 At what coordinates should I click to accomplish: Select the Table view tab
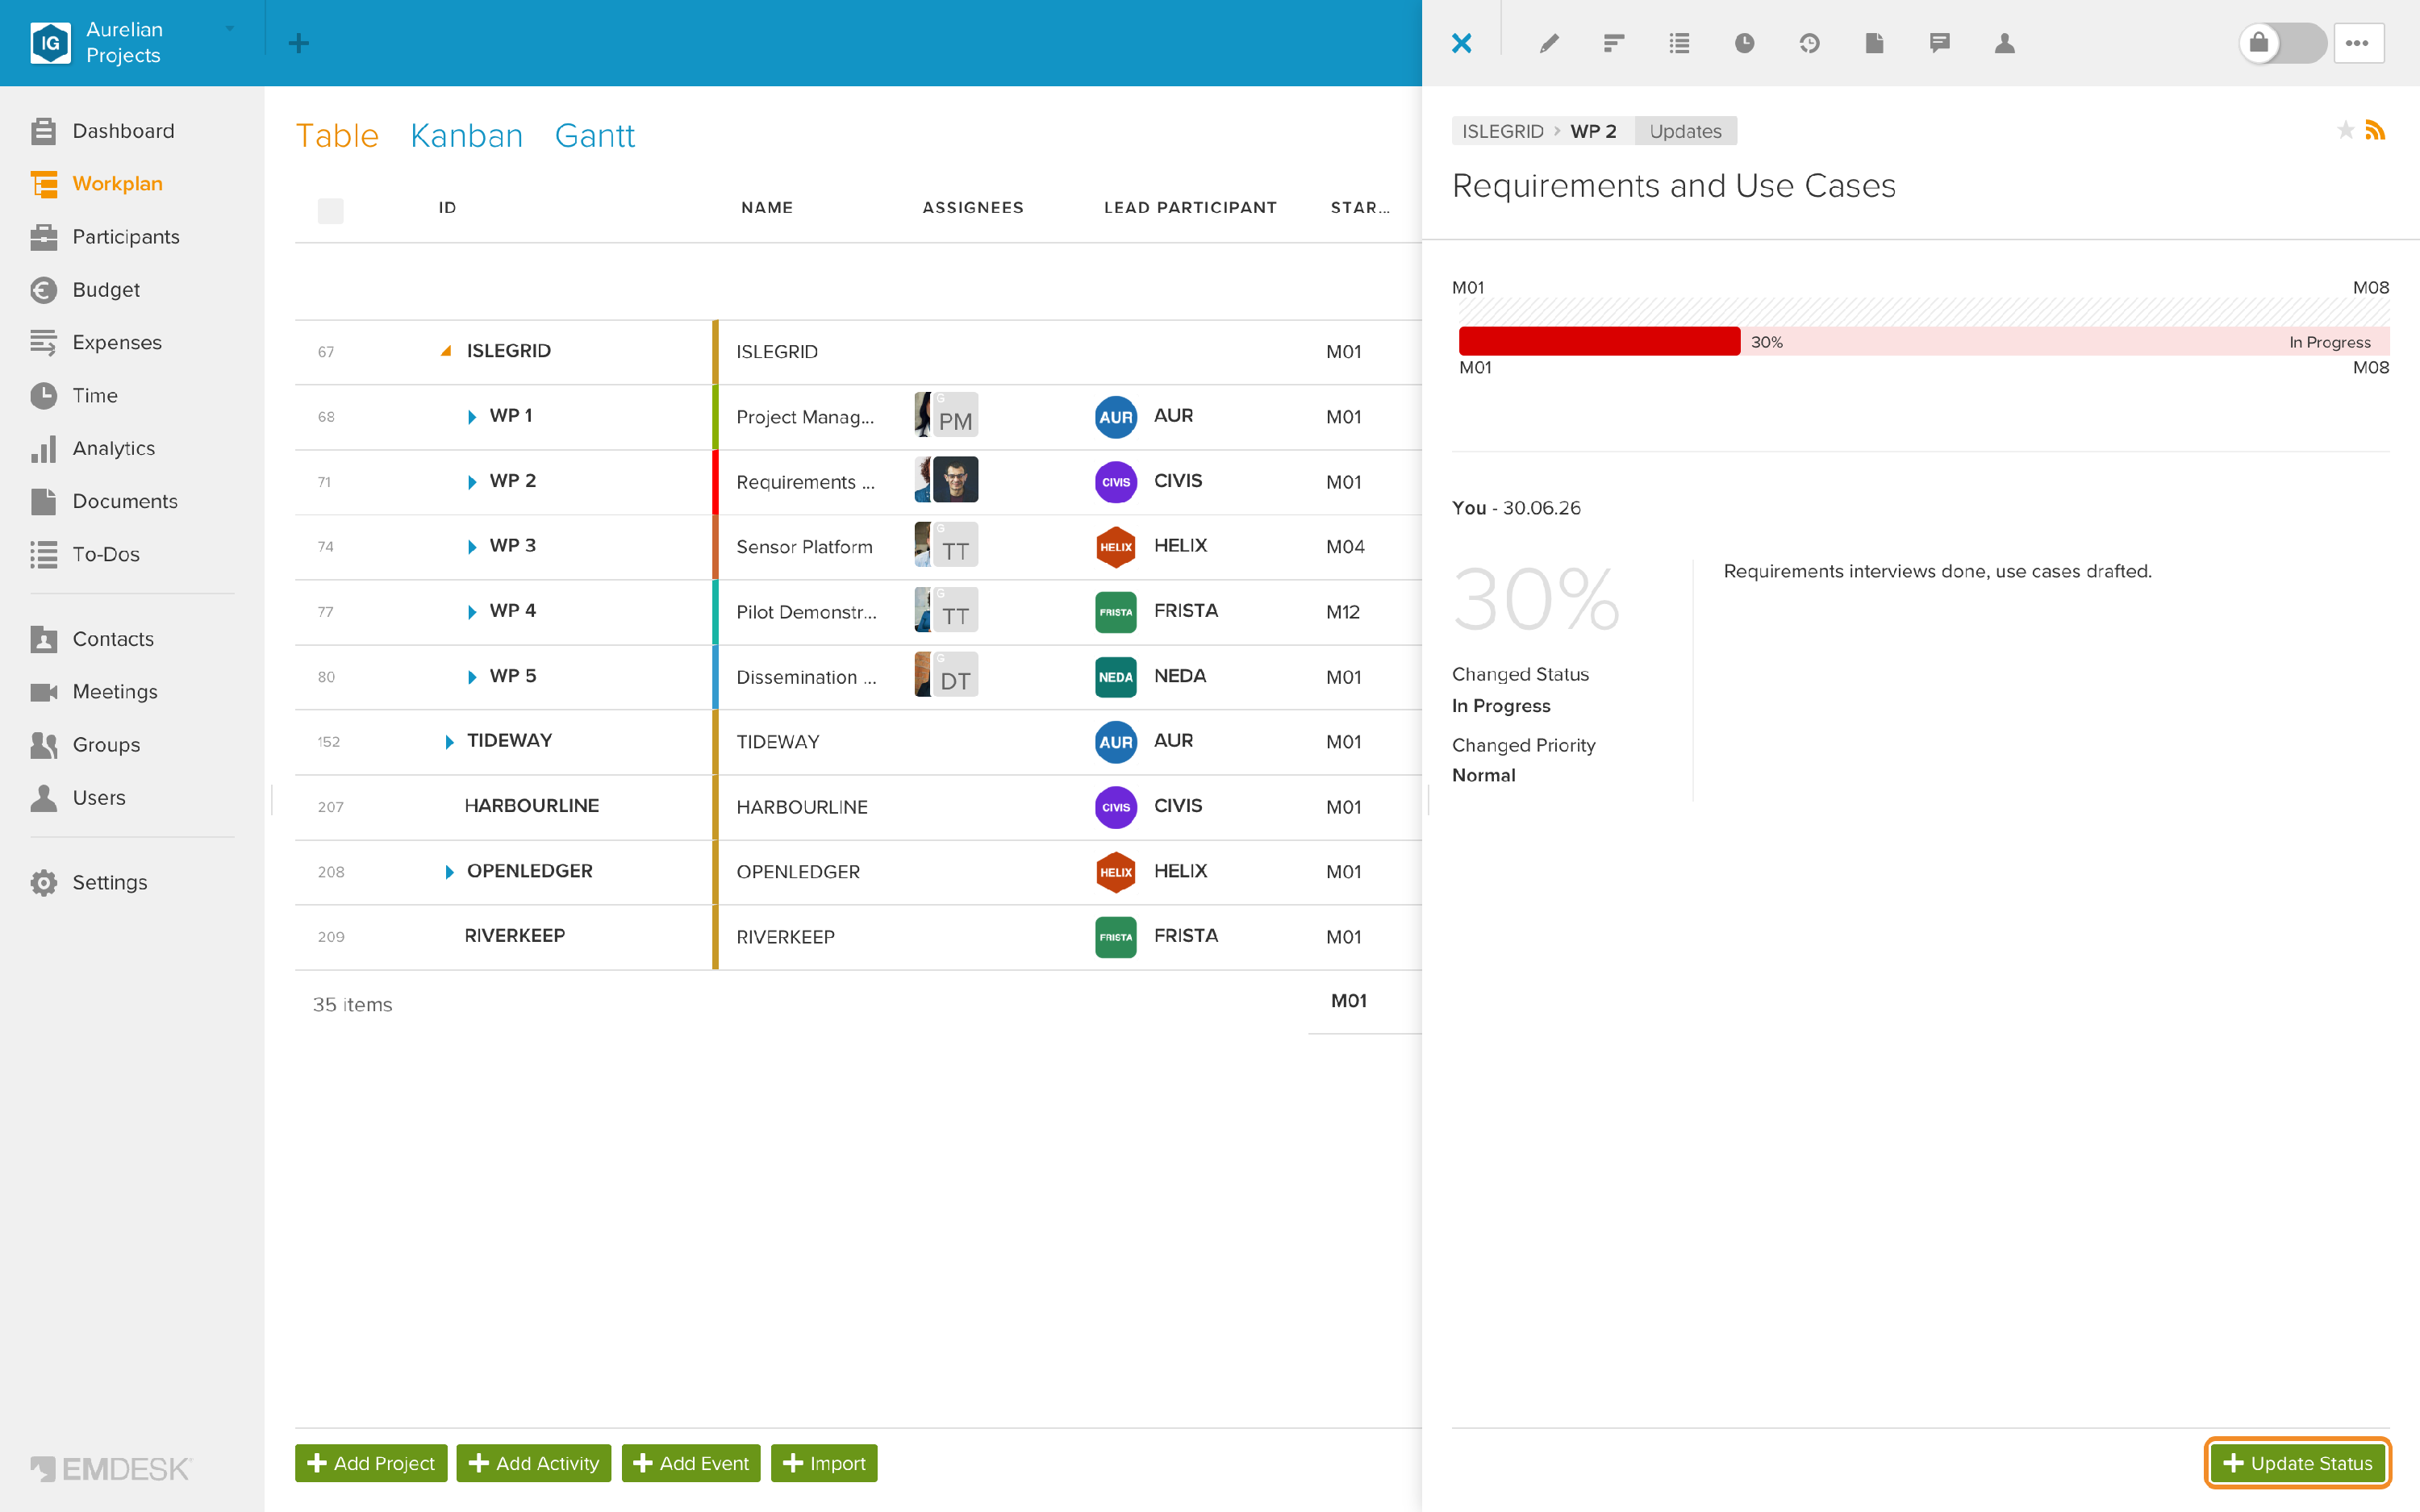(337, 135)
